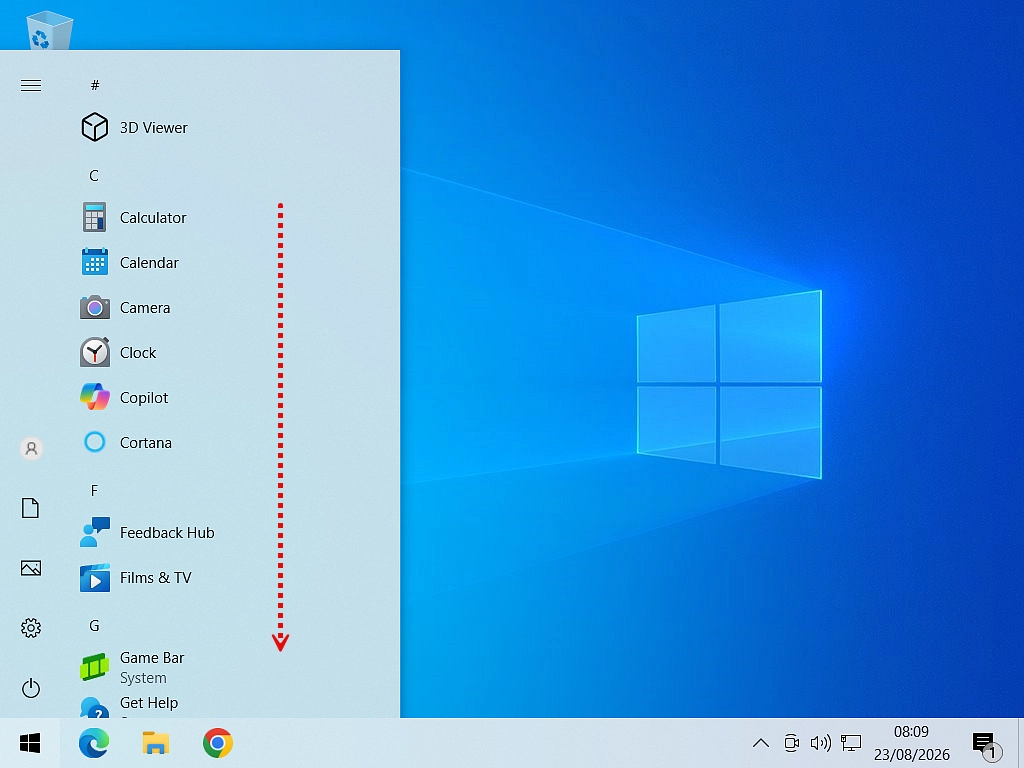This screenshot has width=1024, height=768.
Task: Open the 3D Viewer app icon
Action: [95, 127]
